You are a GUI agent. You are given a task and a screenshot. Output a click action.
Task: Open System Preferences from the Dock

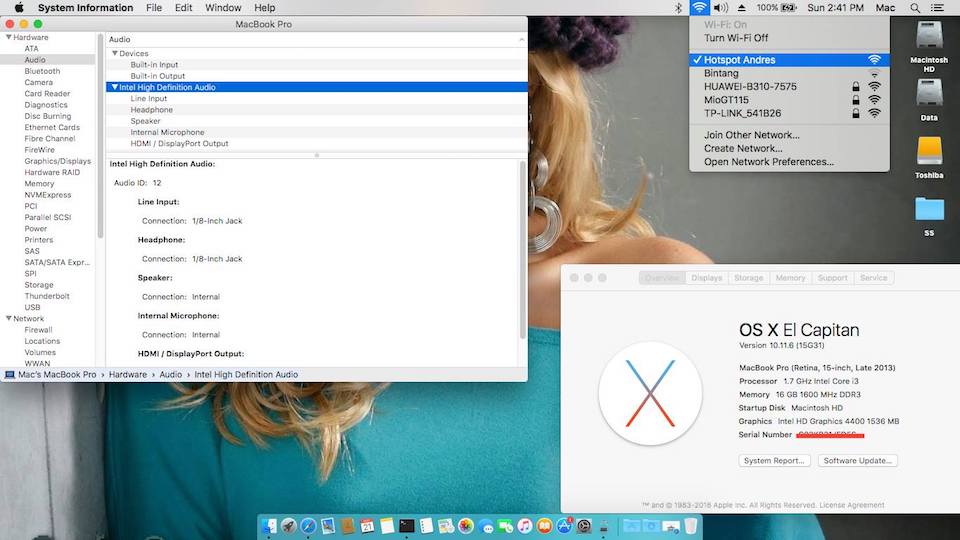[x=584, y=526]
